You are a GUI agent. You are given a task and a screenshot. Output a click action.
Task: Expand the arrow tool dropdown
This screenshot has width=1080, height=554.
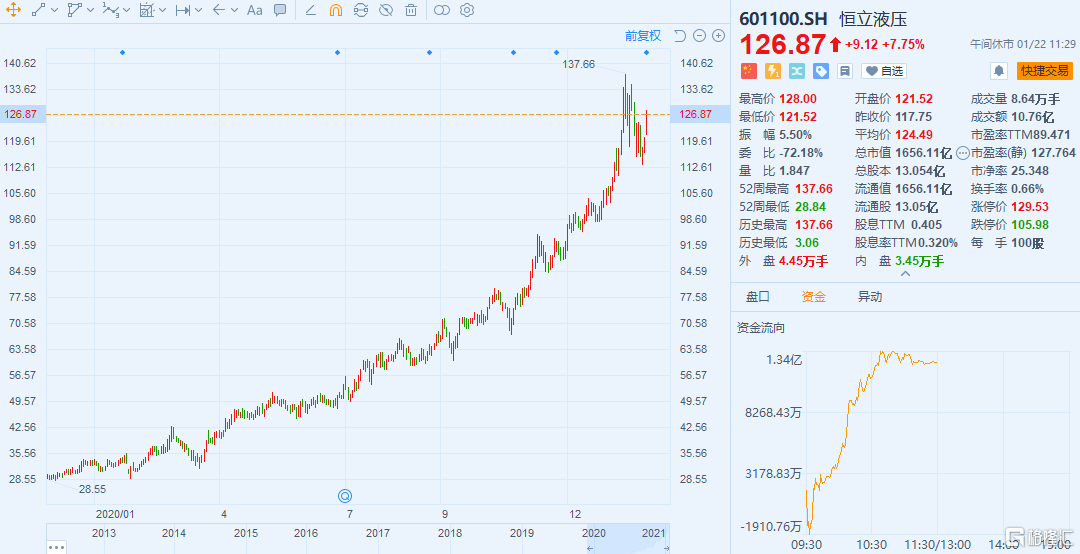(x=234, y=10)
